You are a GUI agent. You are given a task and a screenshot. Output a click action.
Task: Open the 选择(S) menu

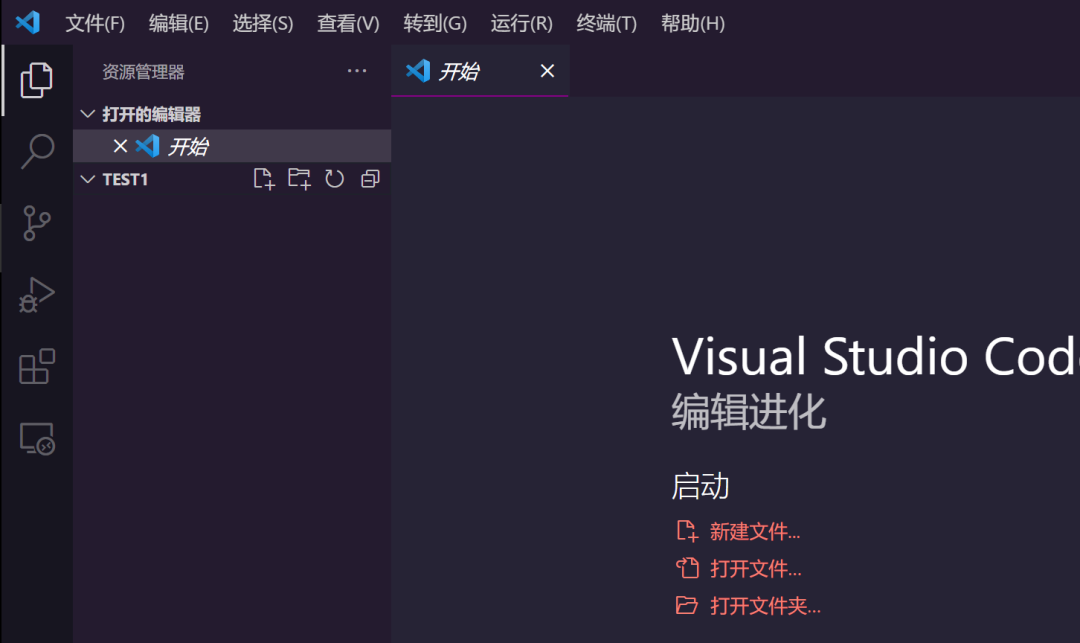262,23
